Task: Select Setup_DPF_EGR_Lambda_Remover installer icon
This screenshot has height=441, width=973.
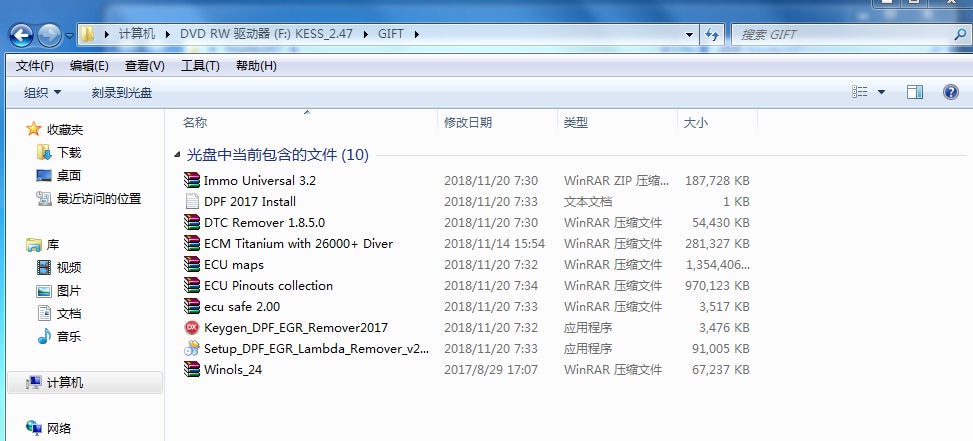Action: pos(192,349)
